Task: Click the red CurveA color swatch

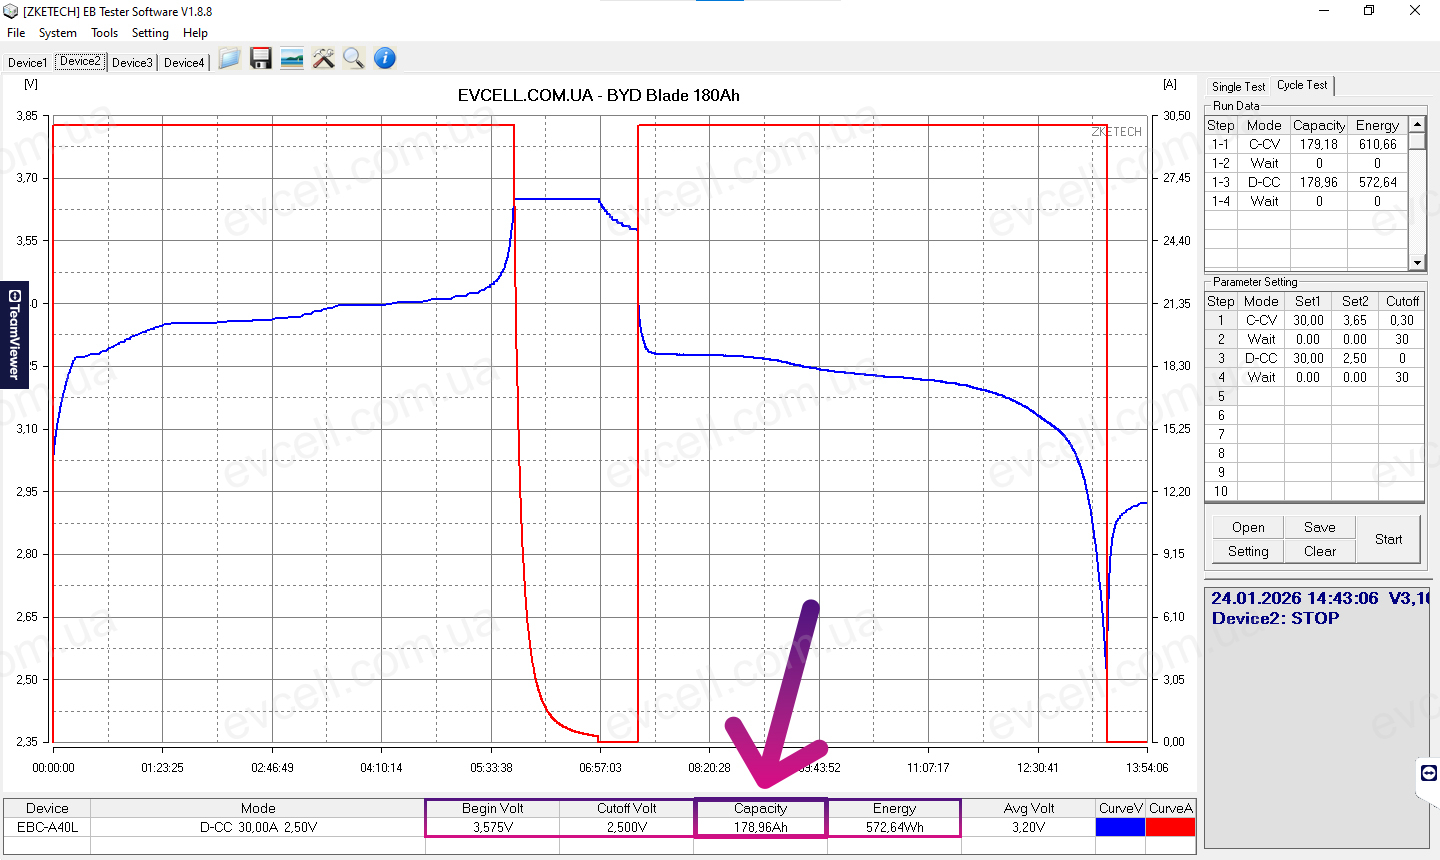Action: pyautogui.click(x=1170, y=827)
